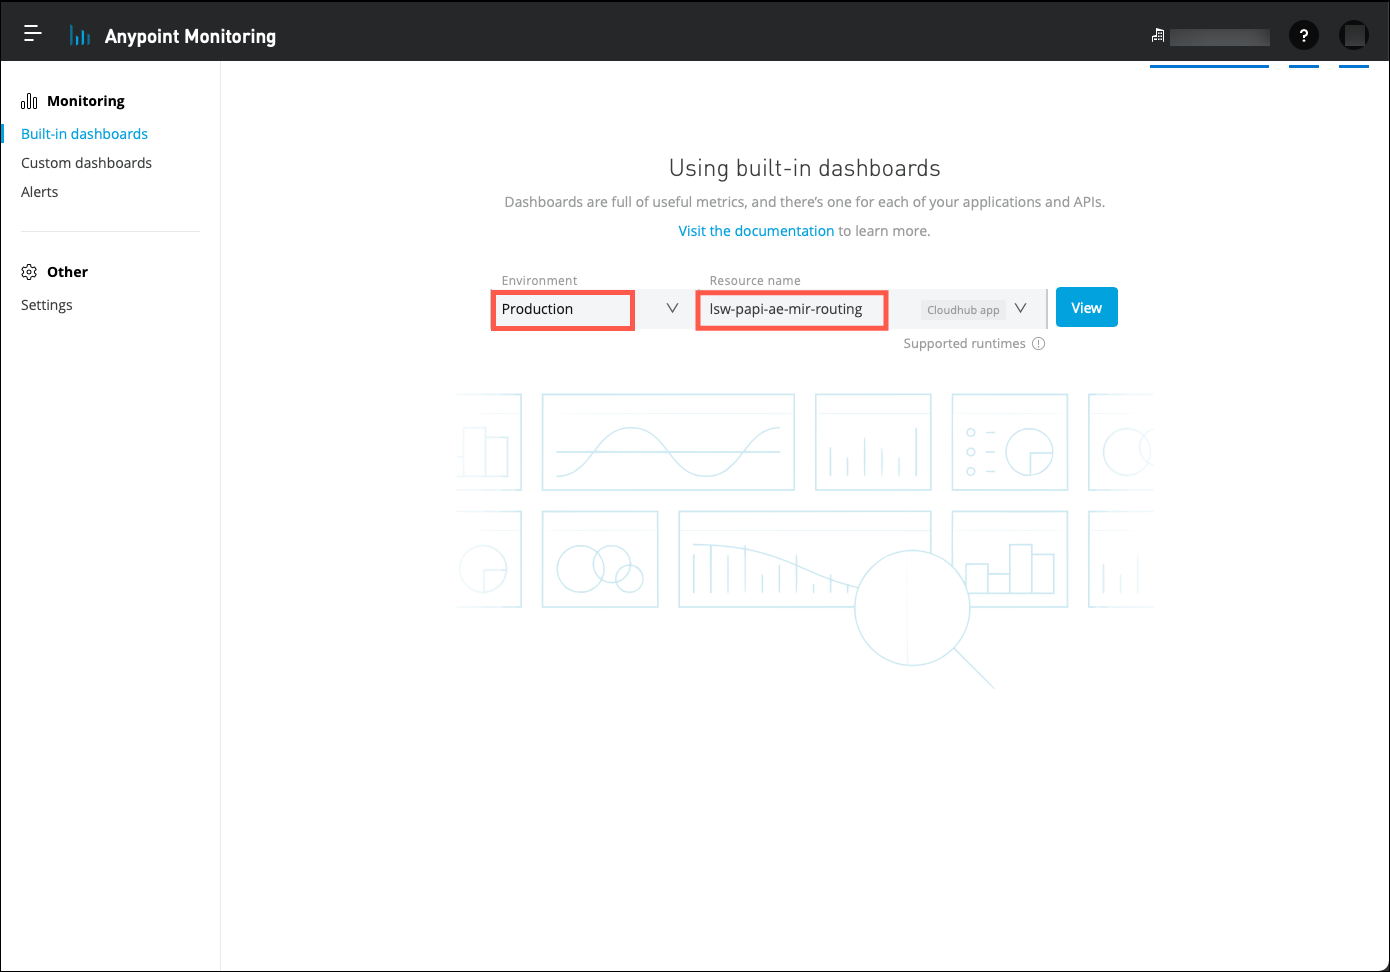The width and height of the screenshot is (1390, 972).
Task: Go to Built-in dashboards
Action: [x=84, y=134]
